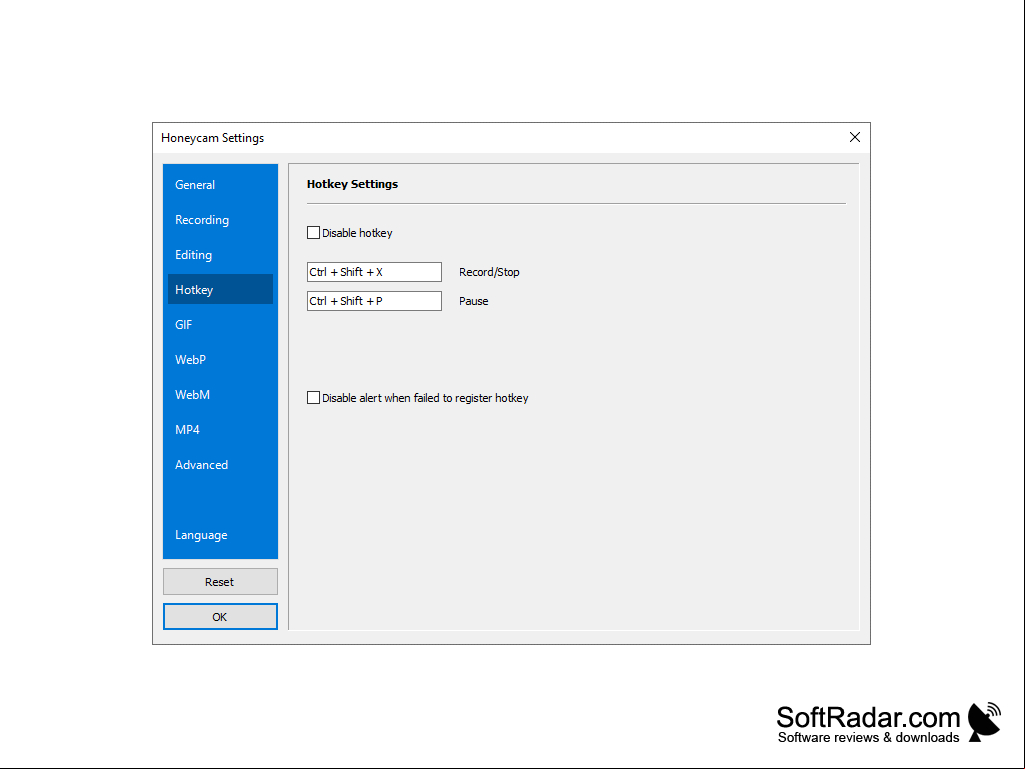Image resolution: width=1025 pixels, height=769 pixels.
Task: Click the Pause label text
Action: (473, 301)
